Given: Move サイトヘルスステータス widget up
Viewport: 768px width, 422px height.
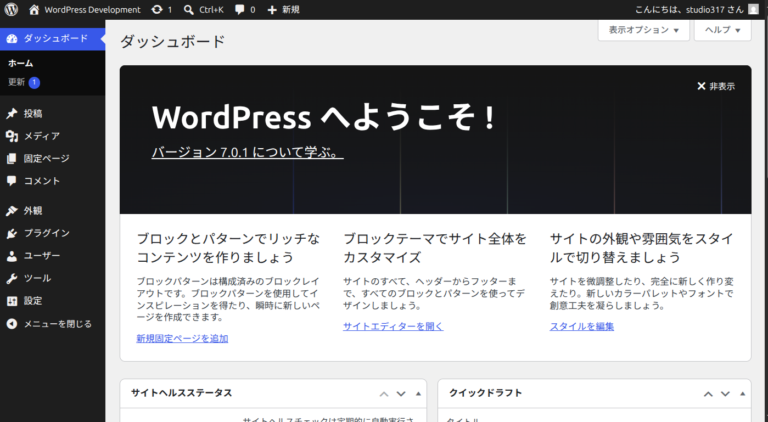Looking at the screenshot, I should [384, 394].
